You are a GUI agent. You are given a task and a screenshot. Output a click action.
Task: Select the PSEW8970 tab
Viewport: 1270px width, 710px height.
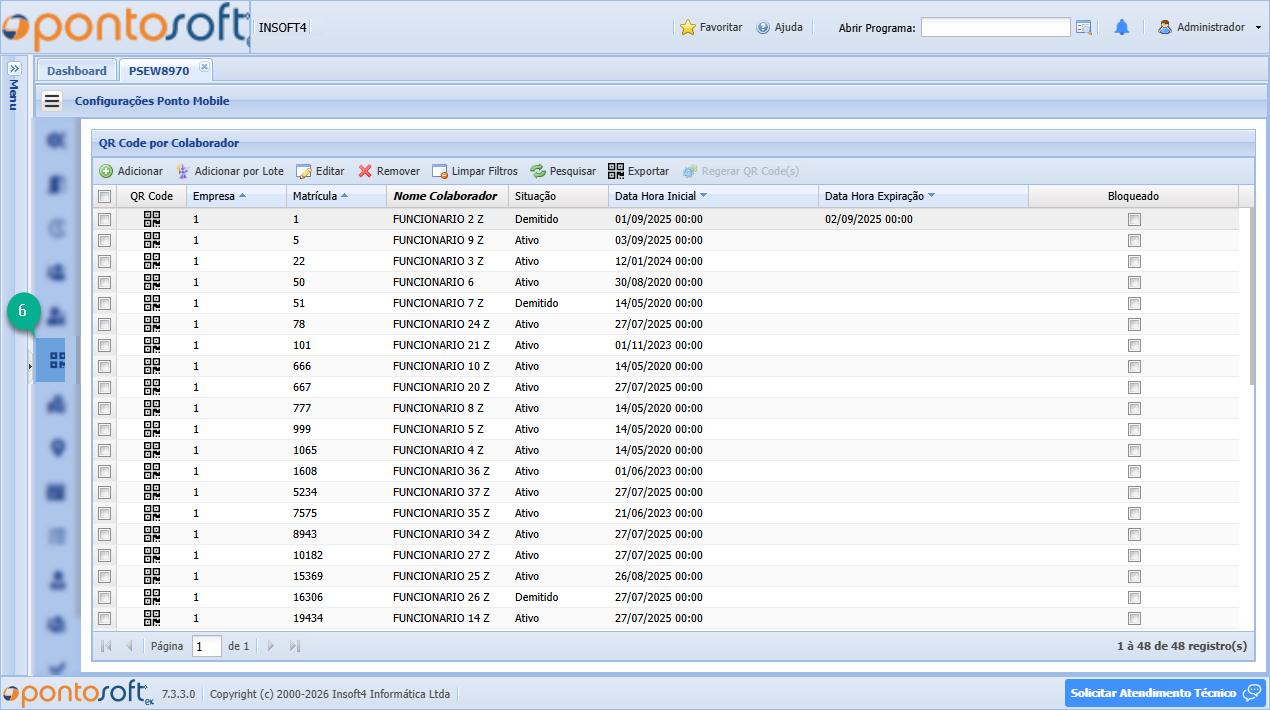point(157,70)
